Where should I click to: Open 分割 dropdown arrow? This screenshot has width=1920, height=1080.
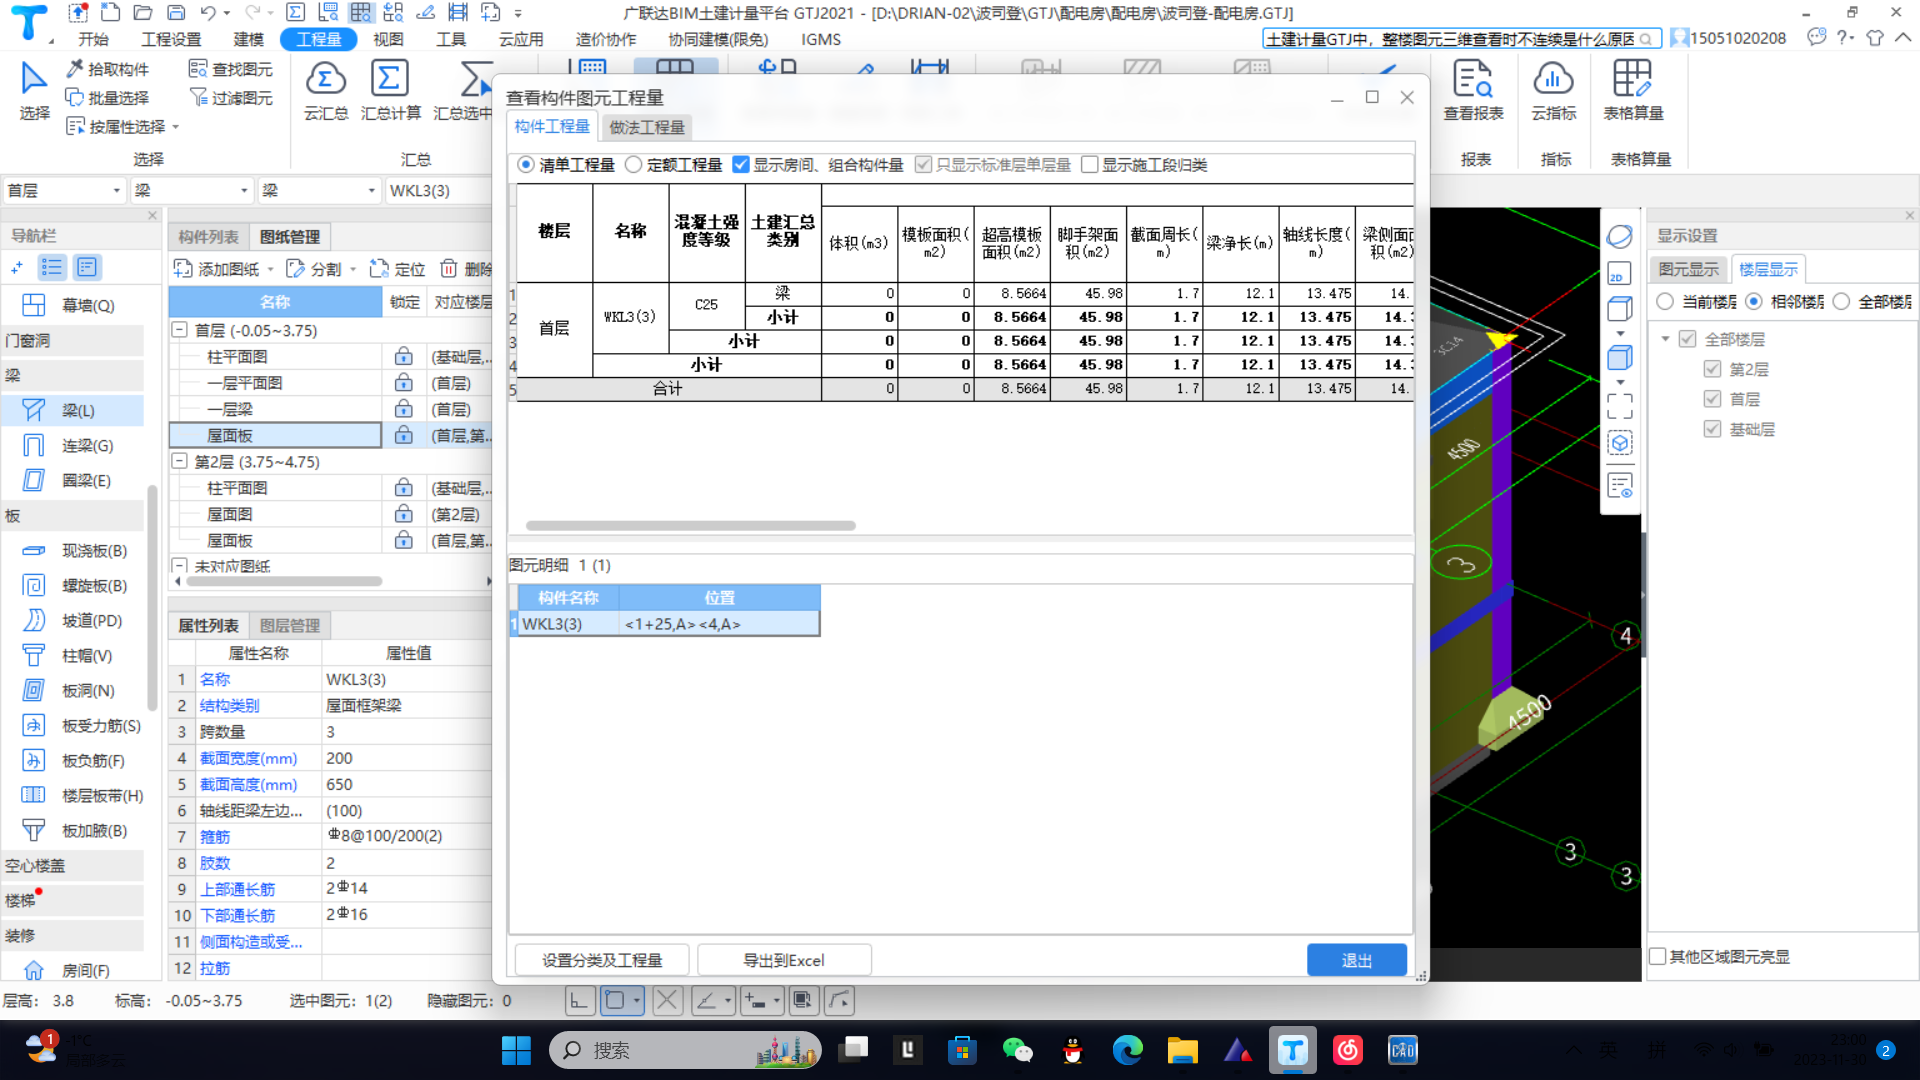point(353,269)
